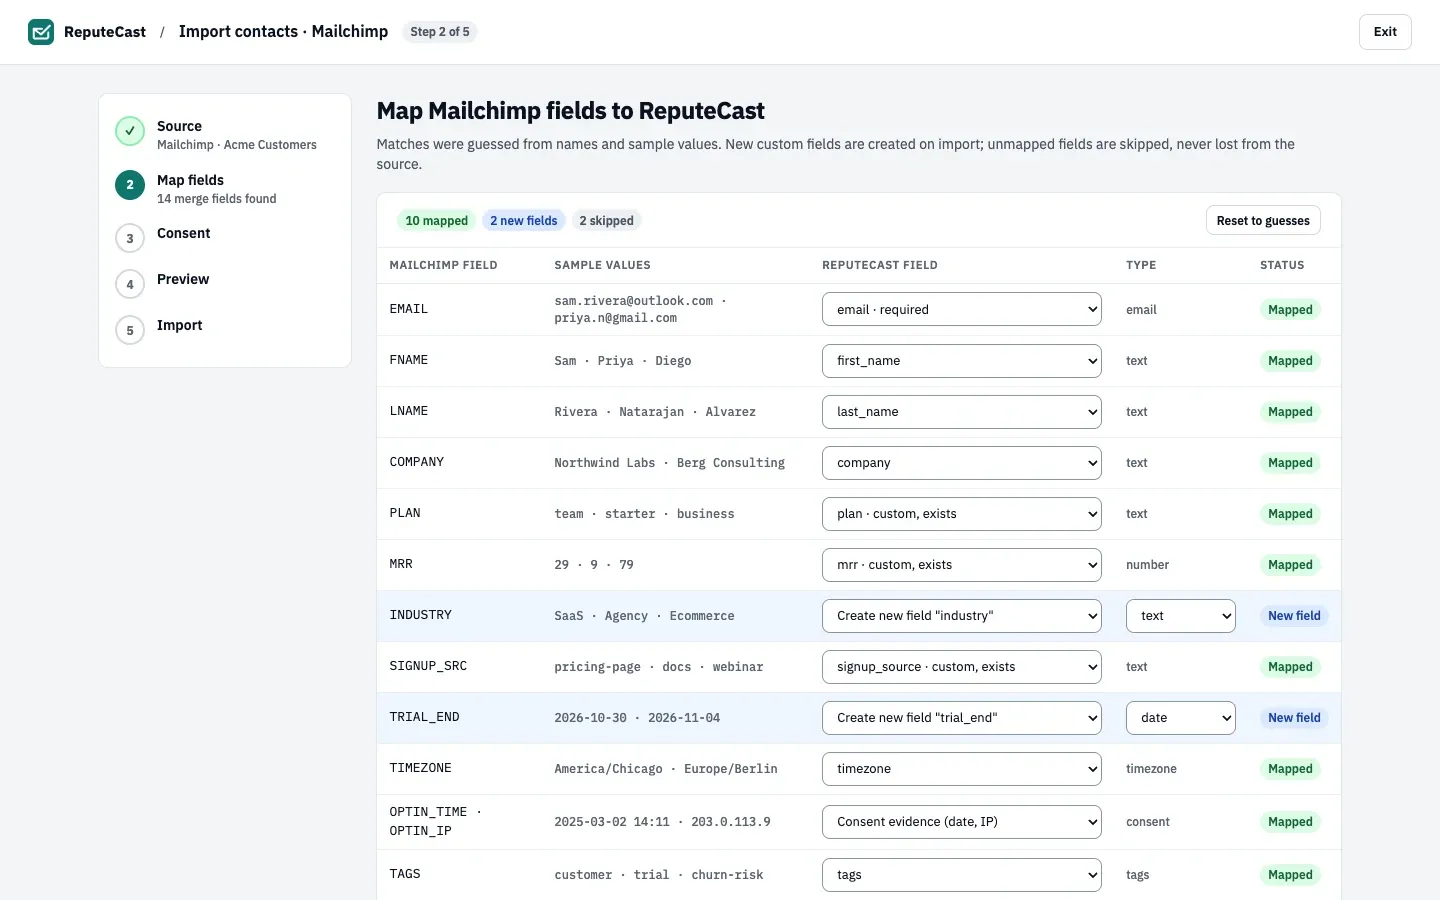Open the FNAME row first_name dropdown

point(962,361)
